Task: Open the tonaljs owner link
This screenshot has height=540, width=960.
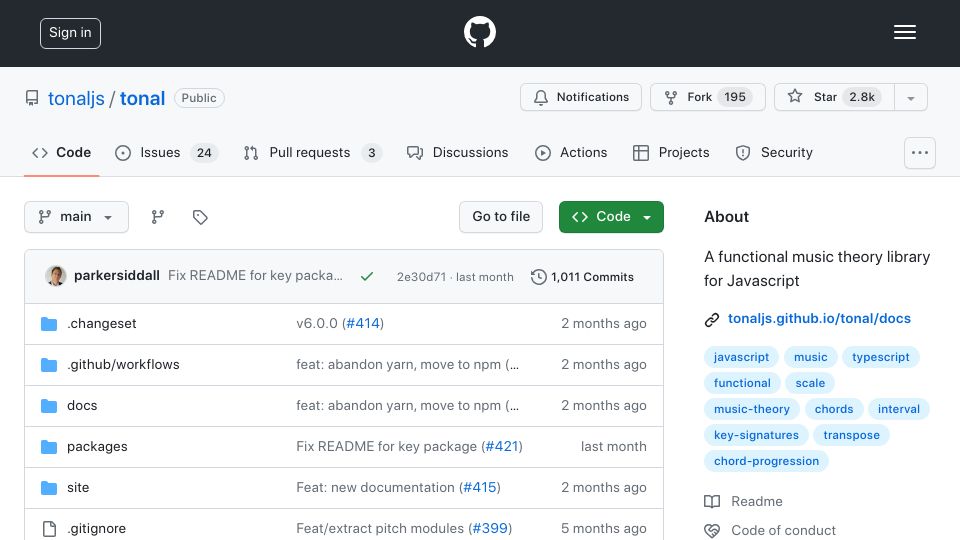Action: click(x=76, y=99)
